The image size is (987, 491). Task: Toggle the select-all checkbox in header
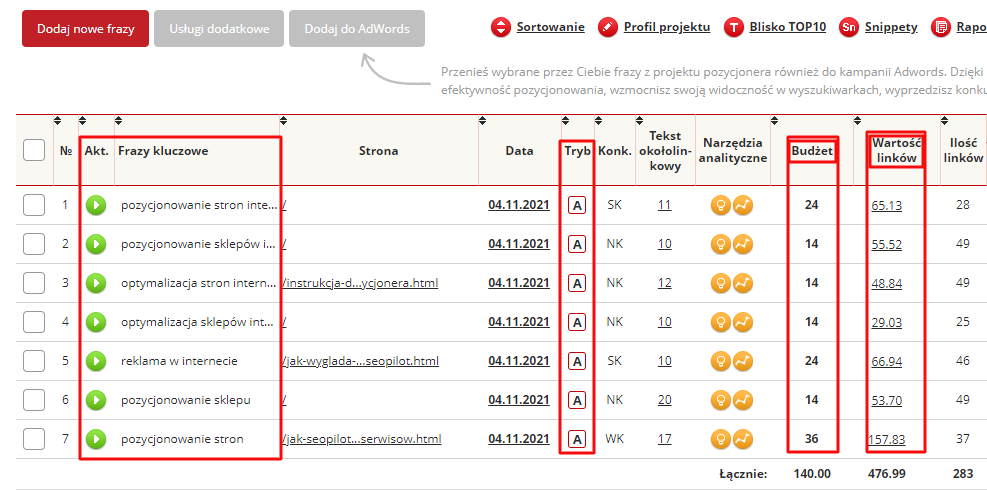tap(34, 151)
